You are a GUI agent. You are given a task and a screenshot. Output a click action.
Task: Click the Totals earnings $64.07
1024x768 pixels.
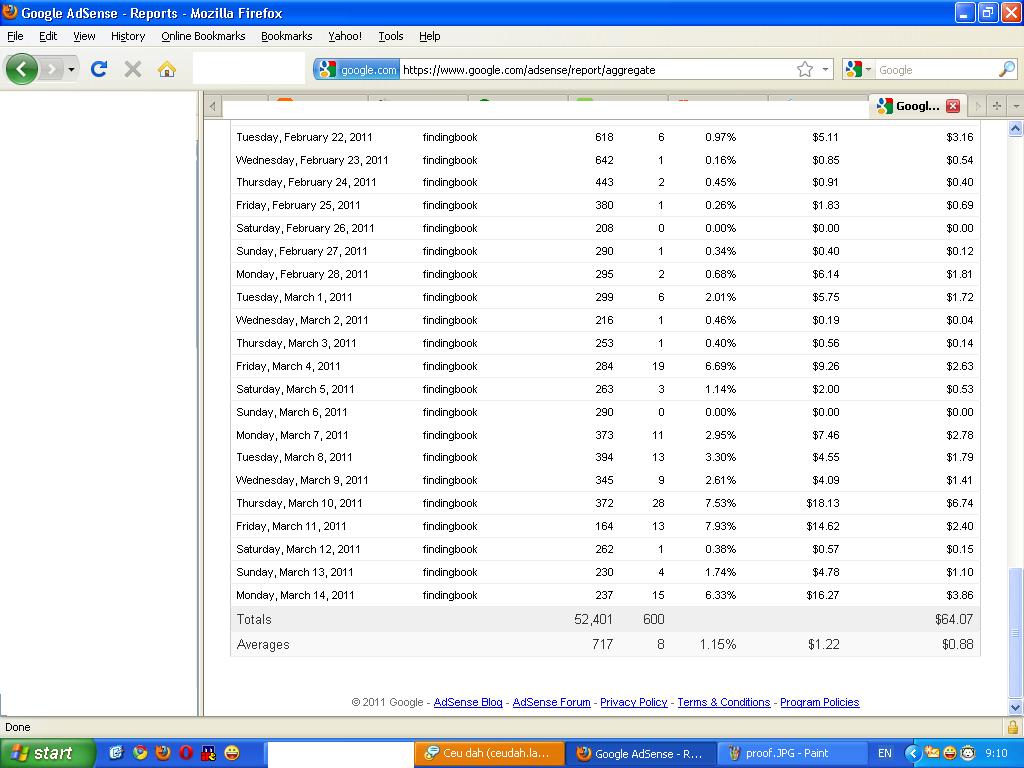coord(953,619)
